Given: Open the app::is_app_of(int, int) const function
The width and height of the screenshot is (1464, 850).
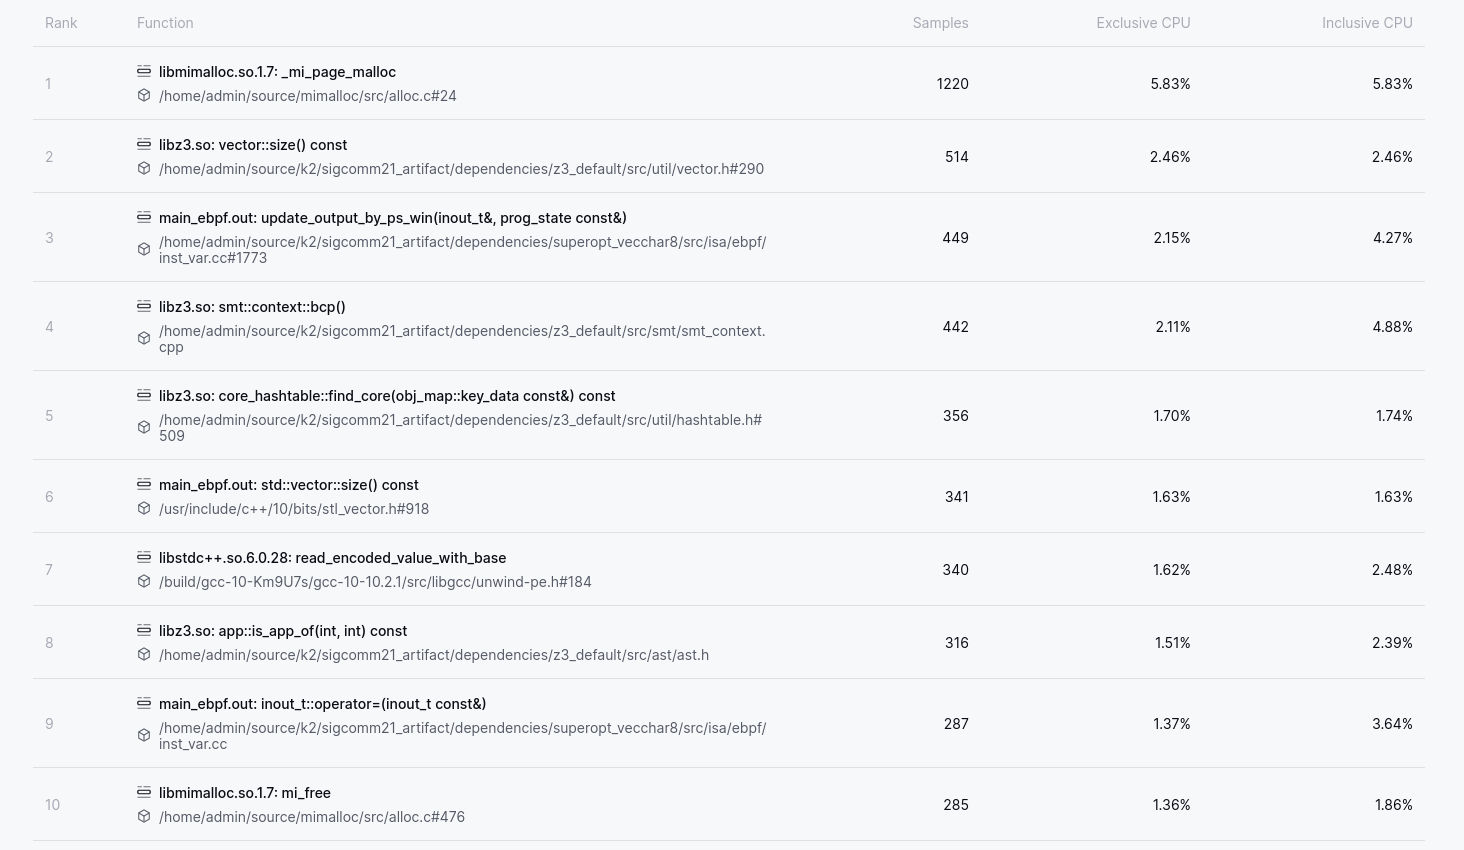Looking at the screenshot, I should click(283, 631).
